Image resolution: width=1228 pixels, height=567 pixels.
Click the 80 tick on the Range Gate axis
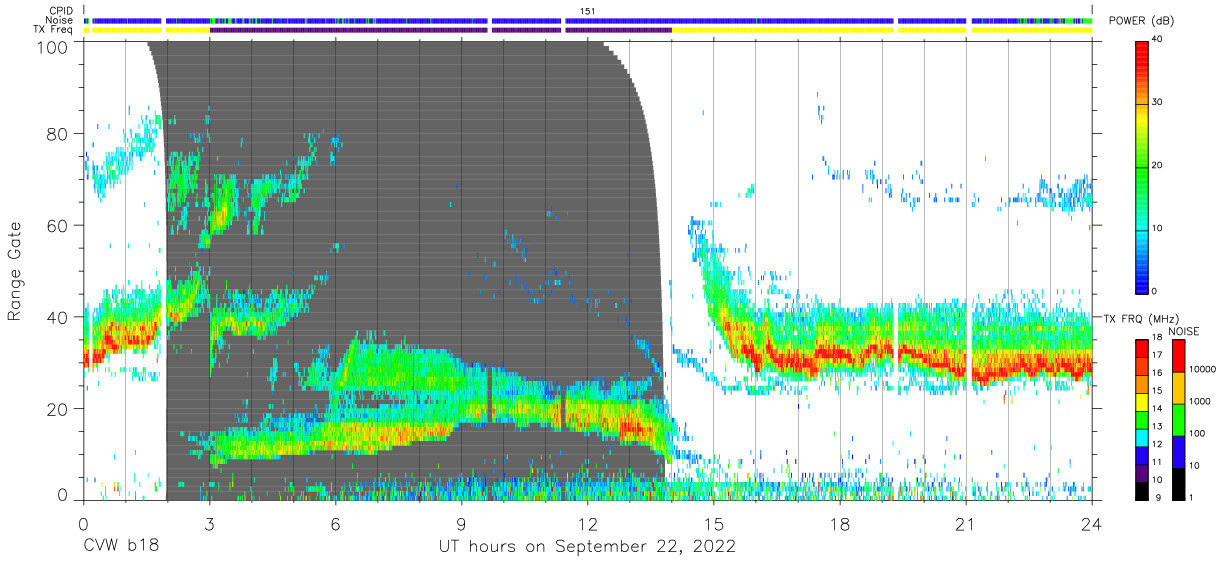(x=59, y=133)
